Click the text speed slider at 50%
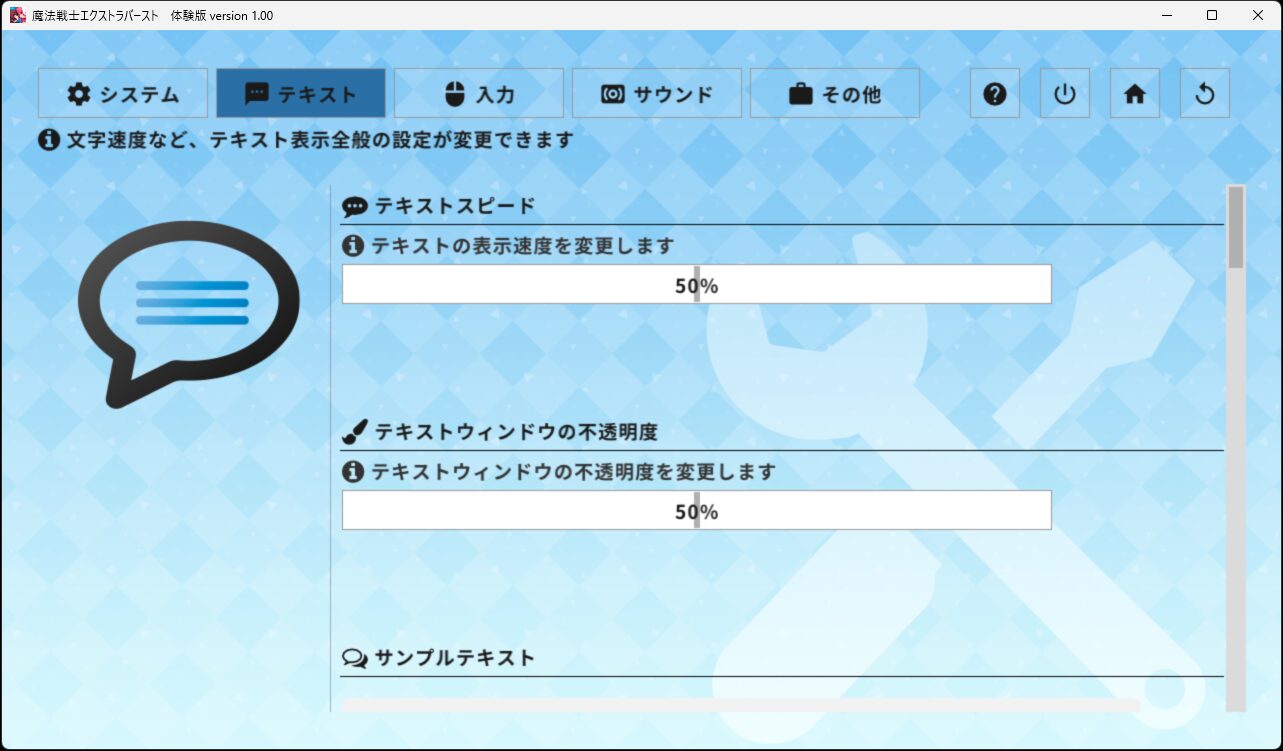Screen dimensions: 1283x751 point(697,284)
